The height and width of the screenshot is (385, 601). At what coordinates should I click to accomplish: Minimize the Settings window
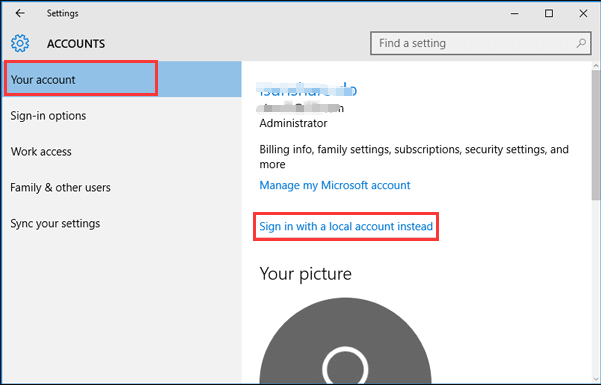tap(514, 13)
